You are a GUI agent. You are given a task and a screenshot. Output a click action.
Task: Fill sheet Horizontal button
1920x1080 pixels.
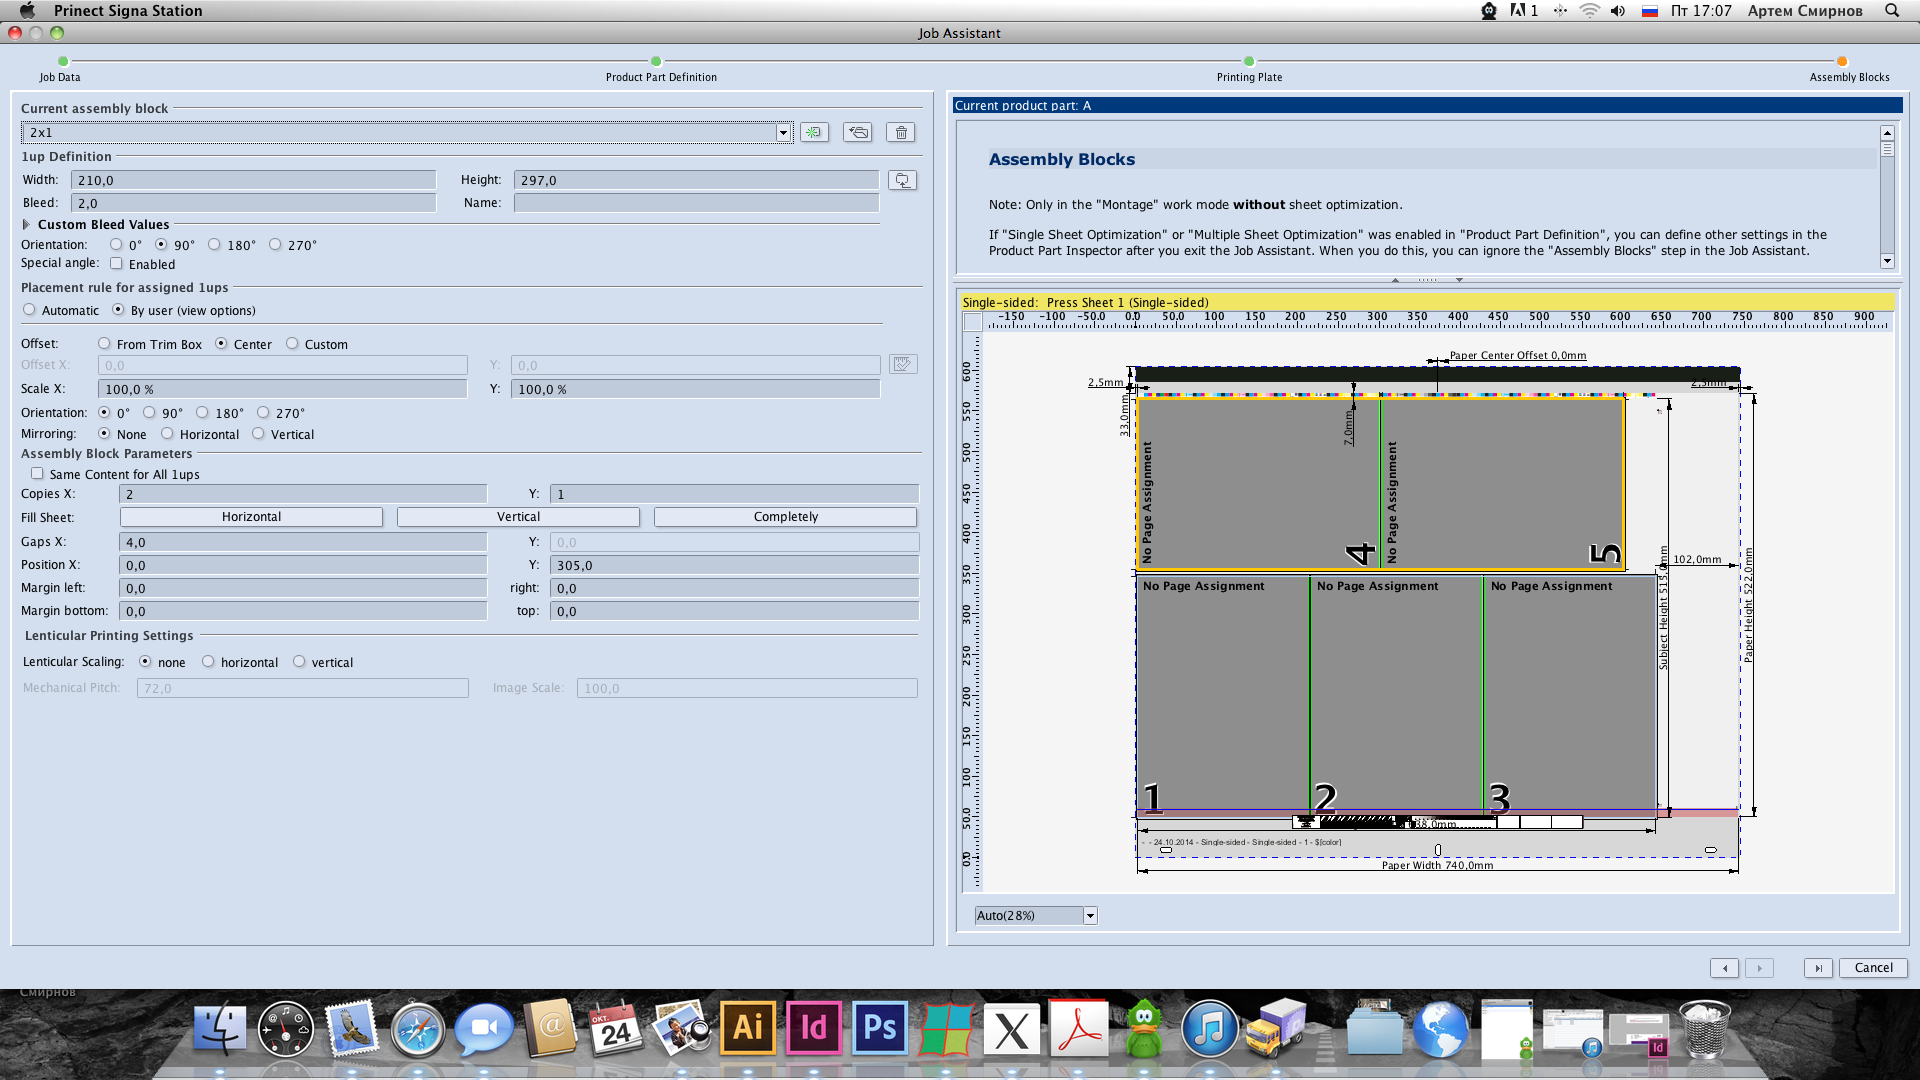pos(251,517)
